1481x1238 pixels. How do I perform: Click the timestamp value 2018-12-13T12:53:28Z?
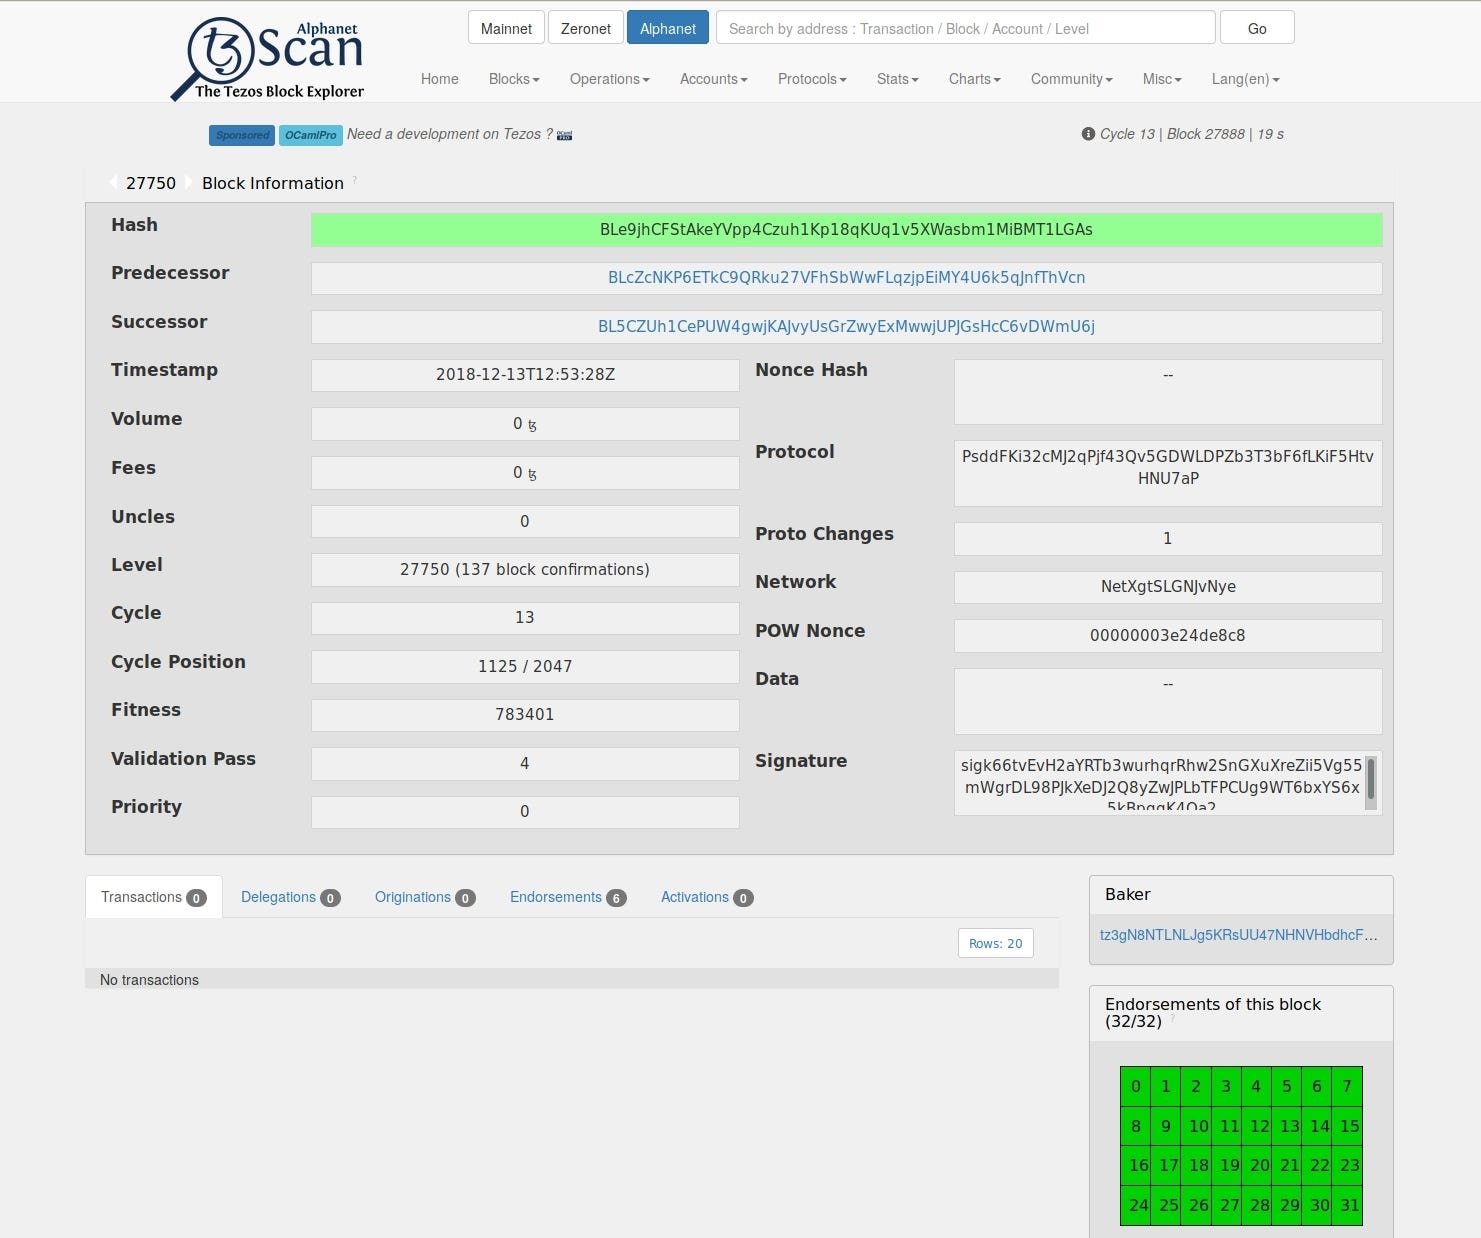click(525, 375)
